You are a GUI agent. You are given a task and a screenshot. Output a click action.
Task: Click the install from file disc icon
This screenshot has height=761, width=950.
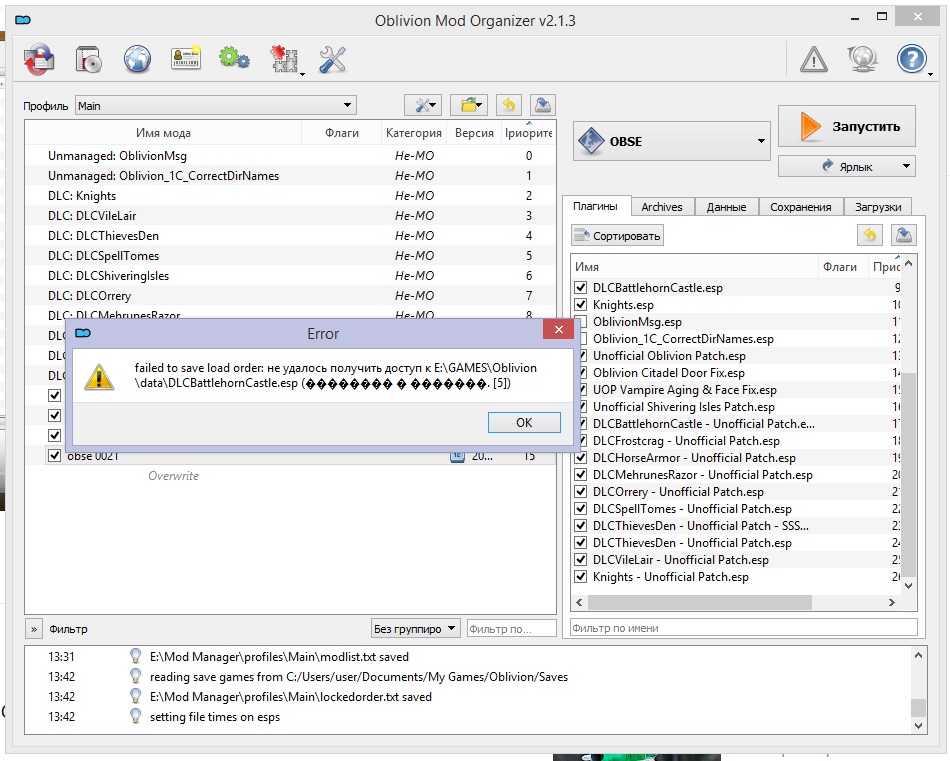click(x=88, y=59)
